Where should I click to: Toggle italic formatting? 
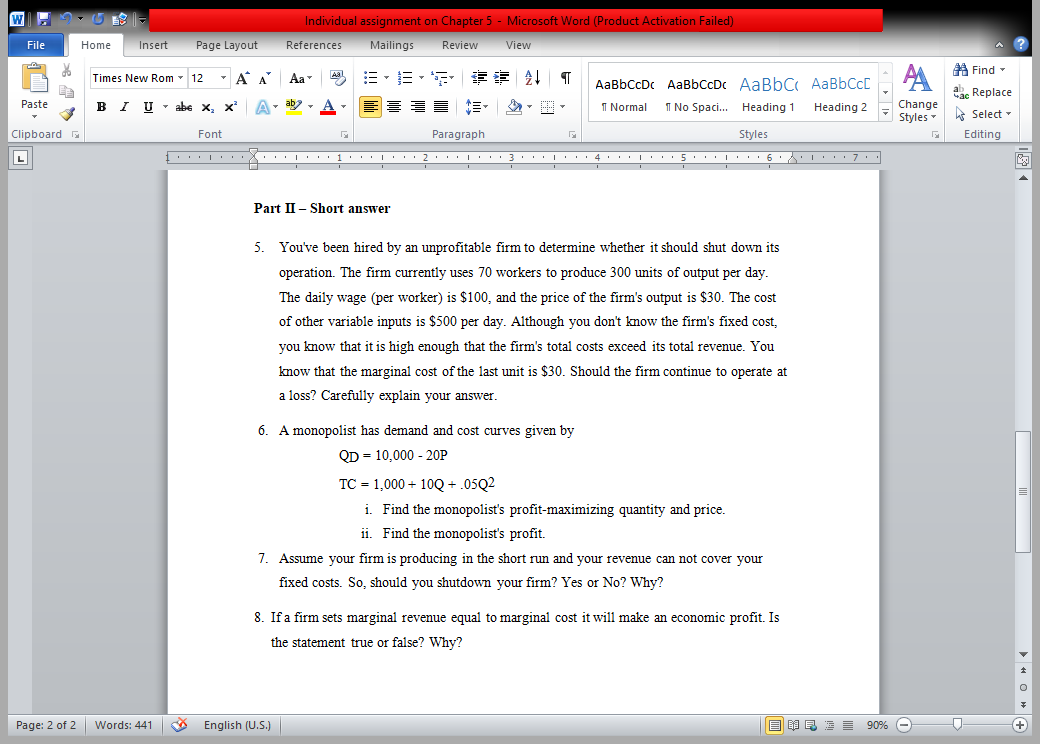tap(122, 106)
